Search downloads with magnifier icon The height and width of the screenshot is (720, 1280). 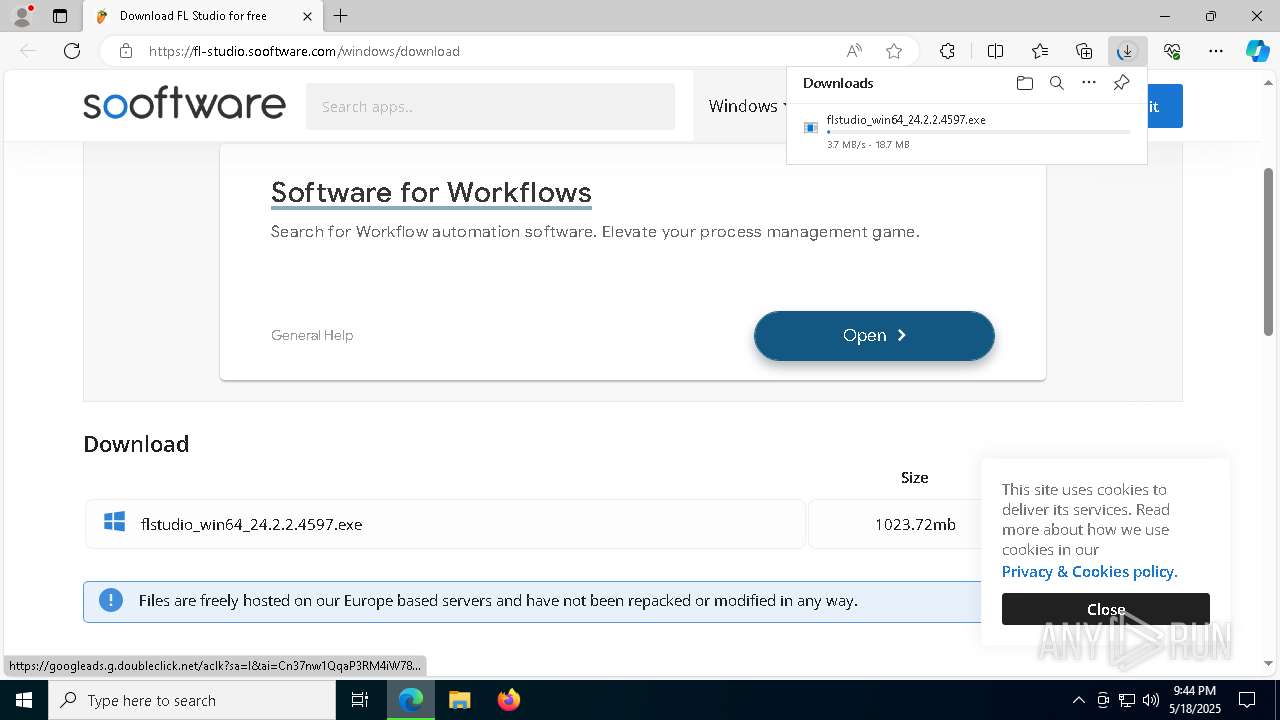1056,83
